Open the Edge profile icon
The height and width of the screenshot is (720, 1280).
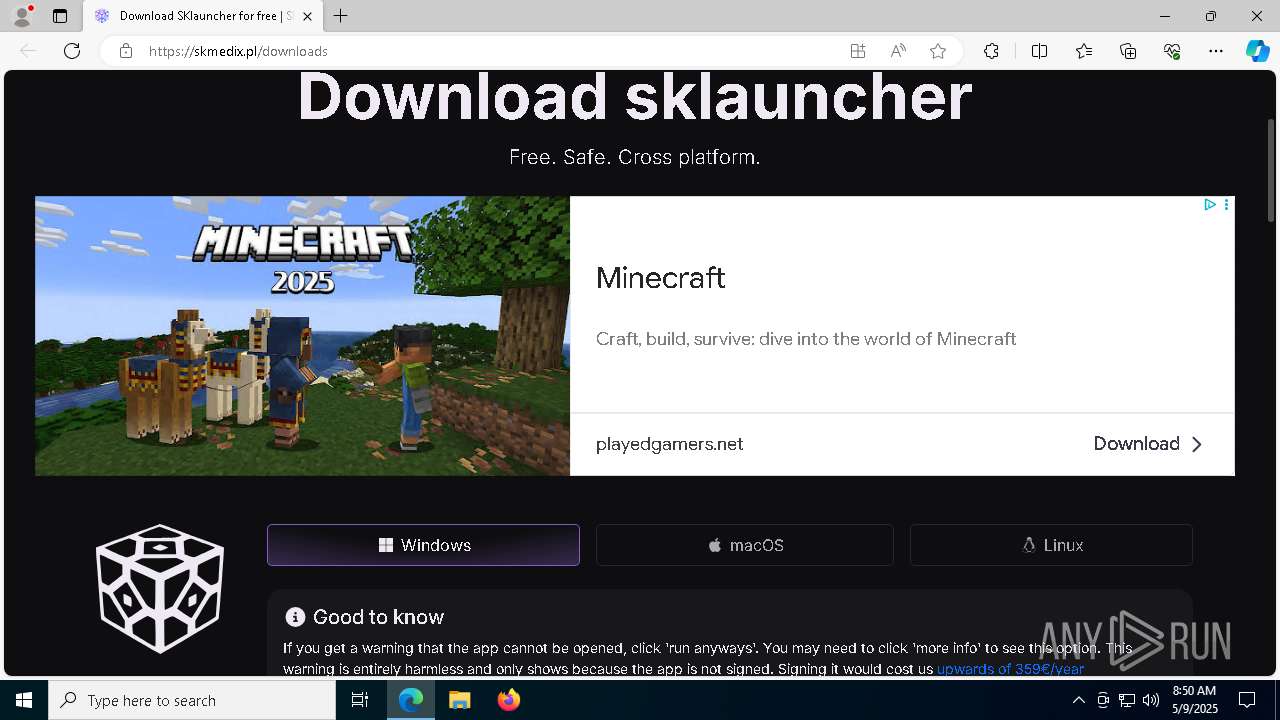coord(22,16)
